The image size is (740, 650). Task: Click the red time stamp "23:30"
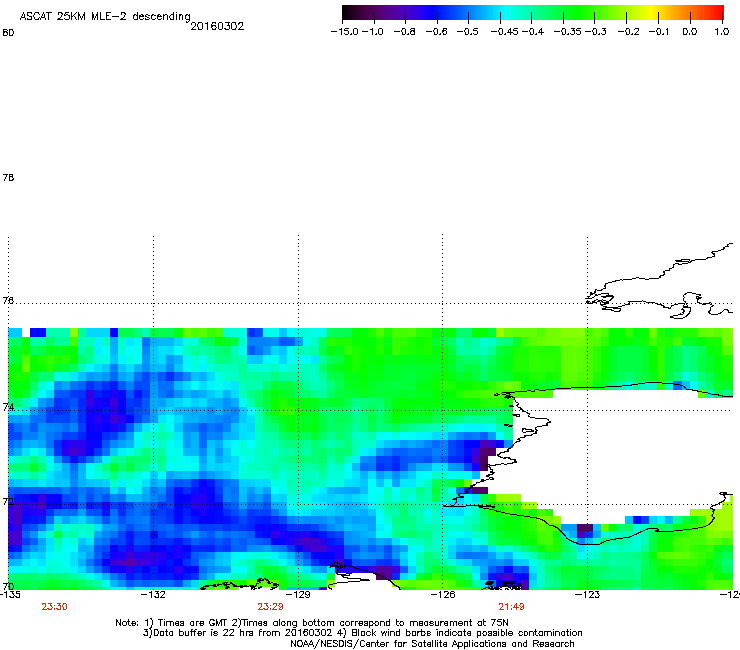click(54, 607)
